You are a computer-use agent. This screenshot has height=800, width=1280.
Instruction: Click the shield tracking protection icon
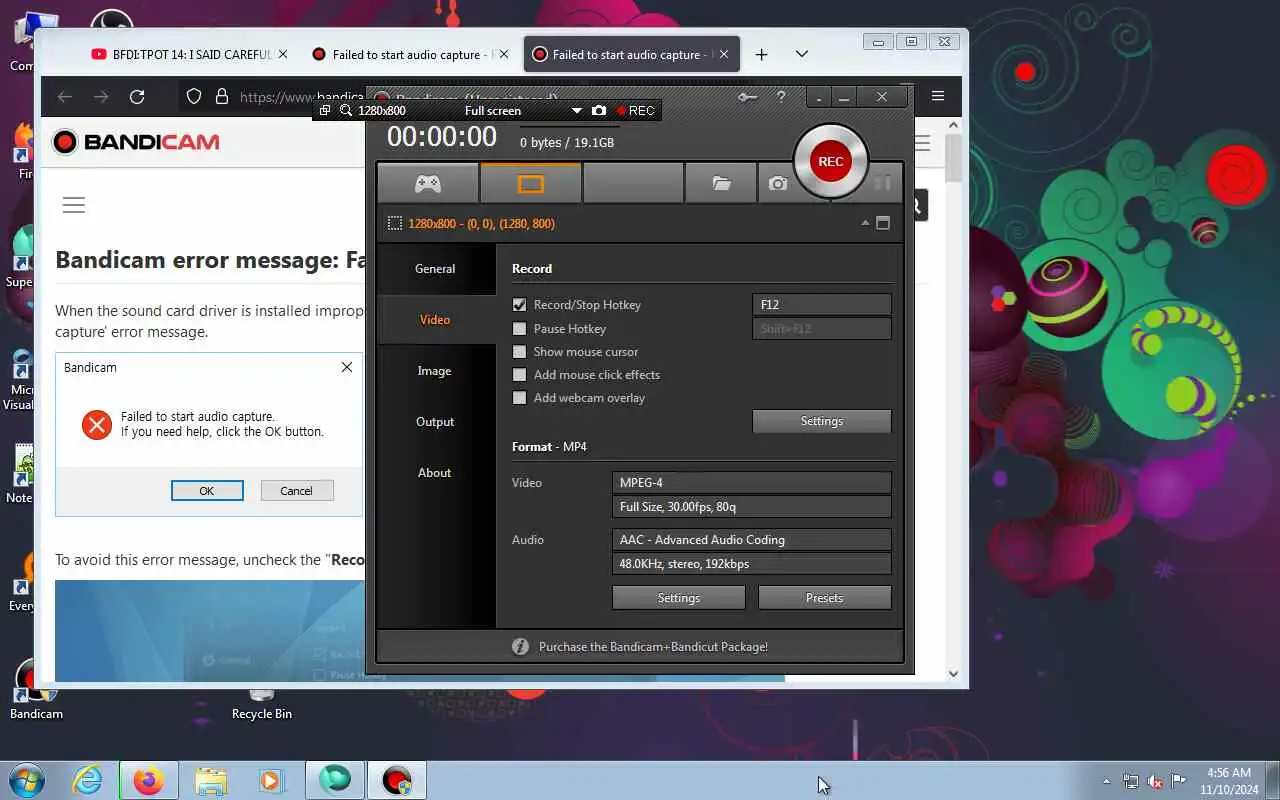(195, 97)
